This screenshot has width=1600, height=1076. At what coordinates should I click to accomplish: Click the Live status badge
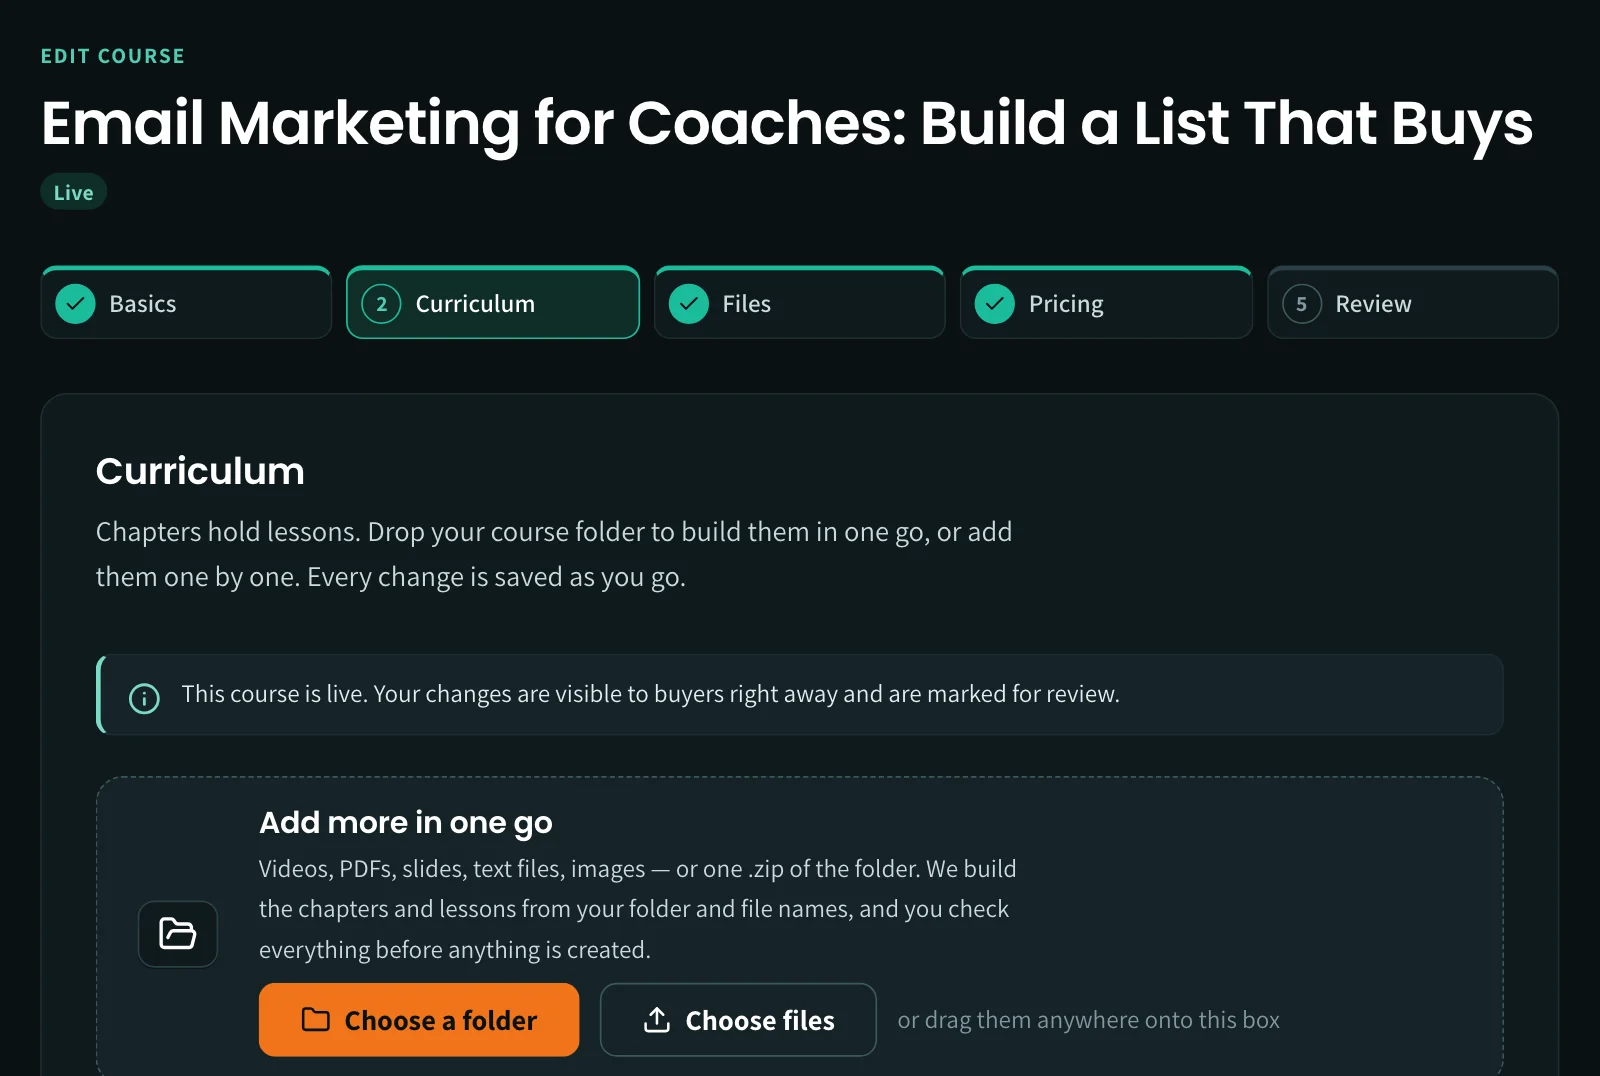[x=73, y=192]
